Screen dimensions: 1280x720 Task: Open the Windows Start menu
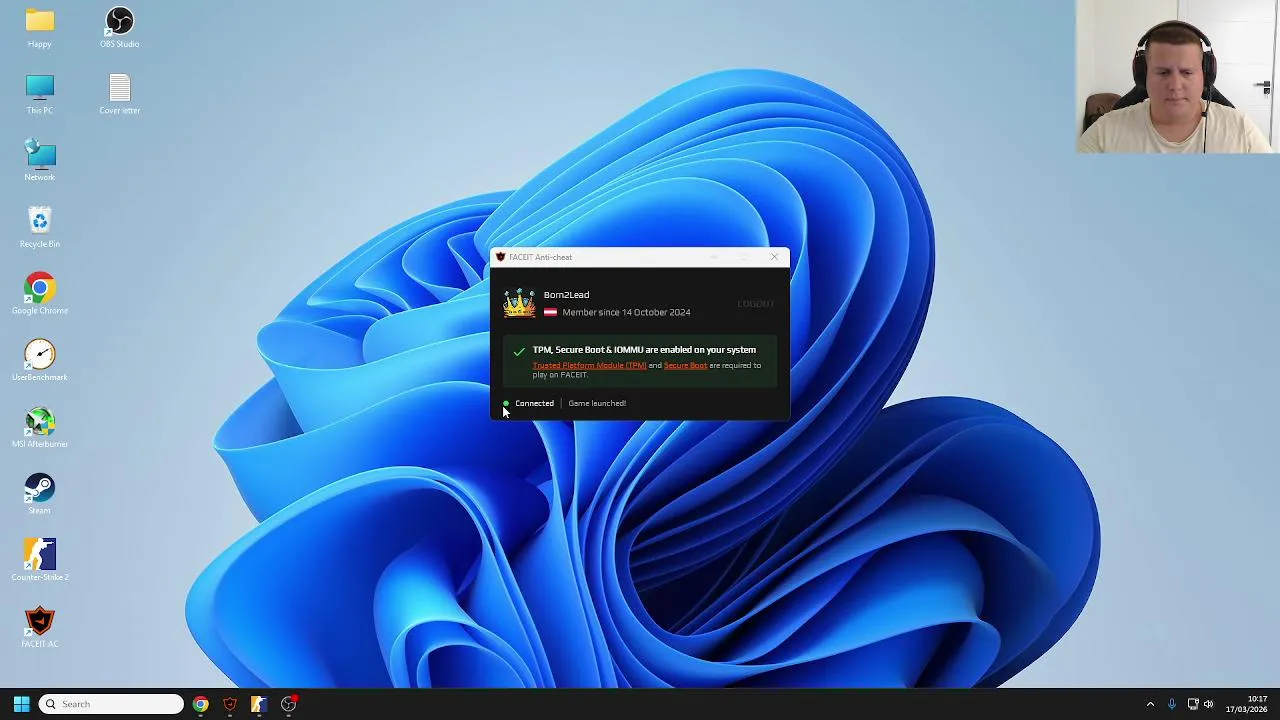pos(21,704)
